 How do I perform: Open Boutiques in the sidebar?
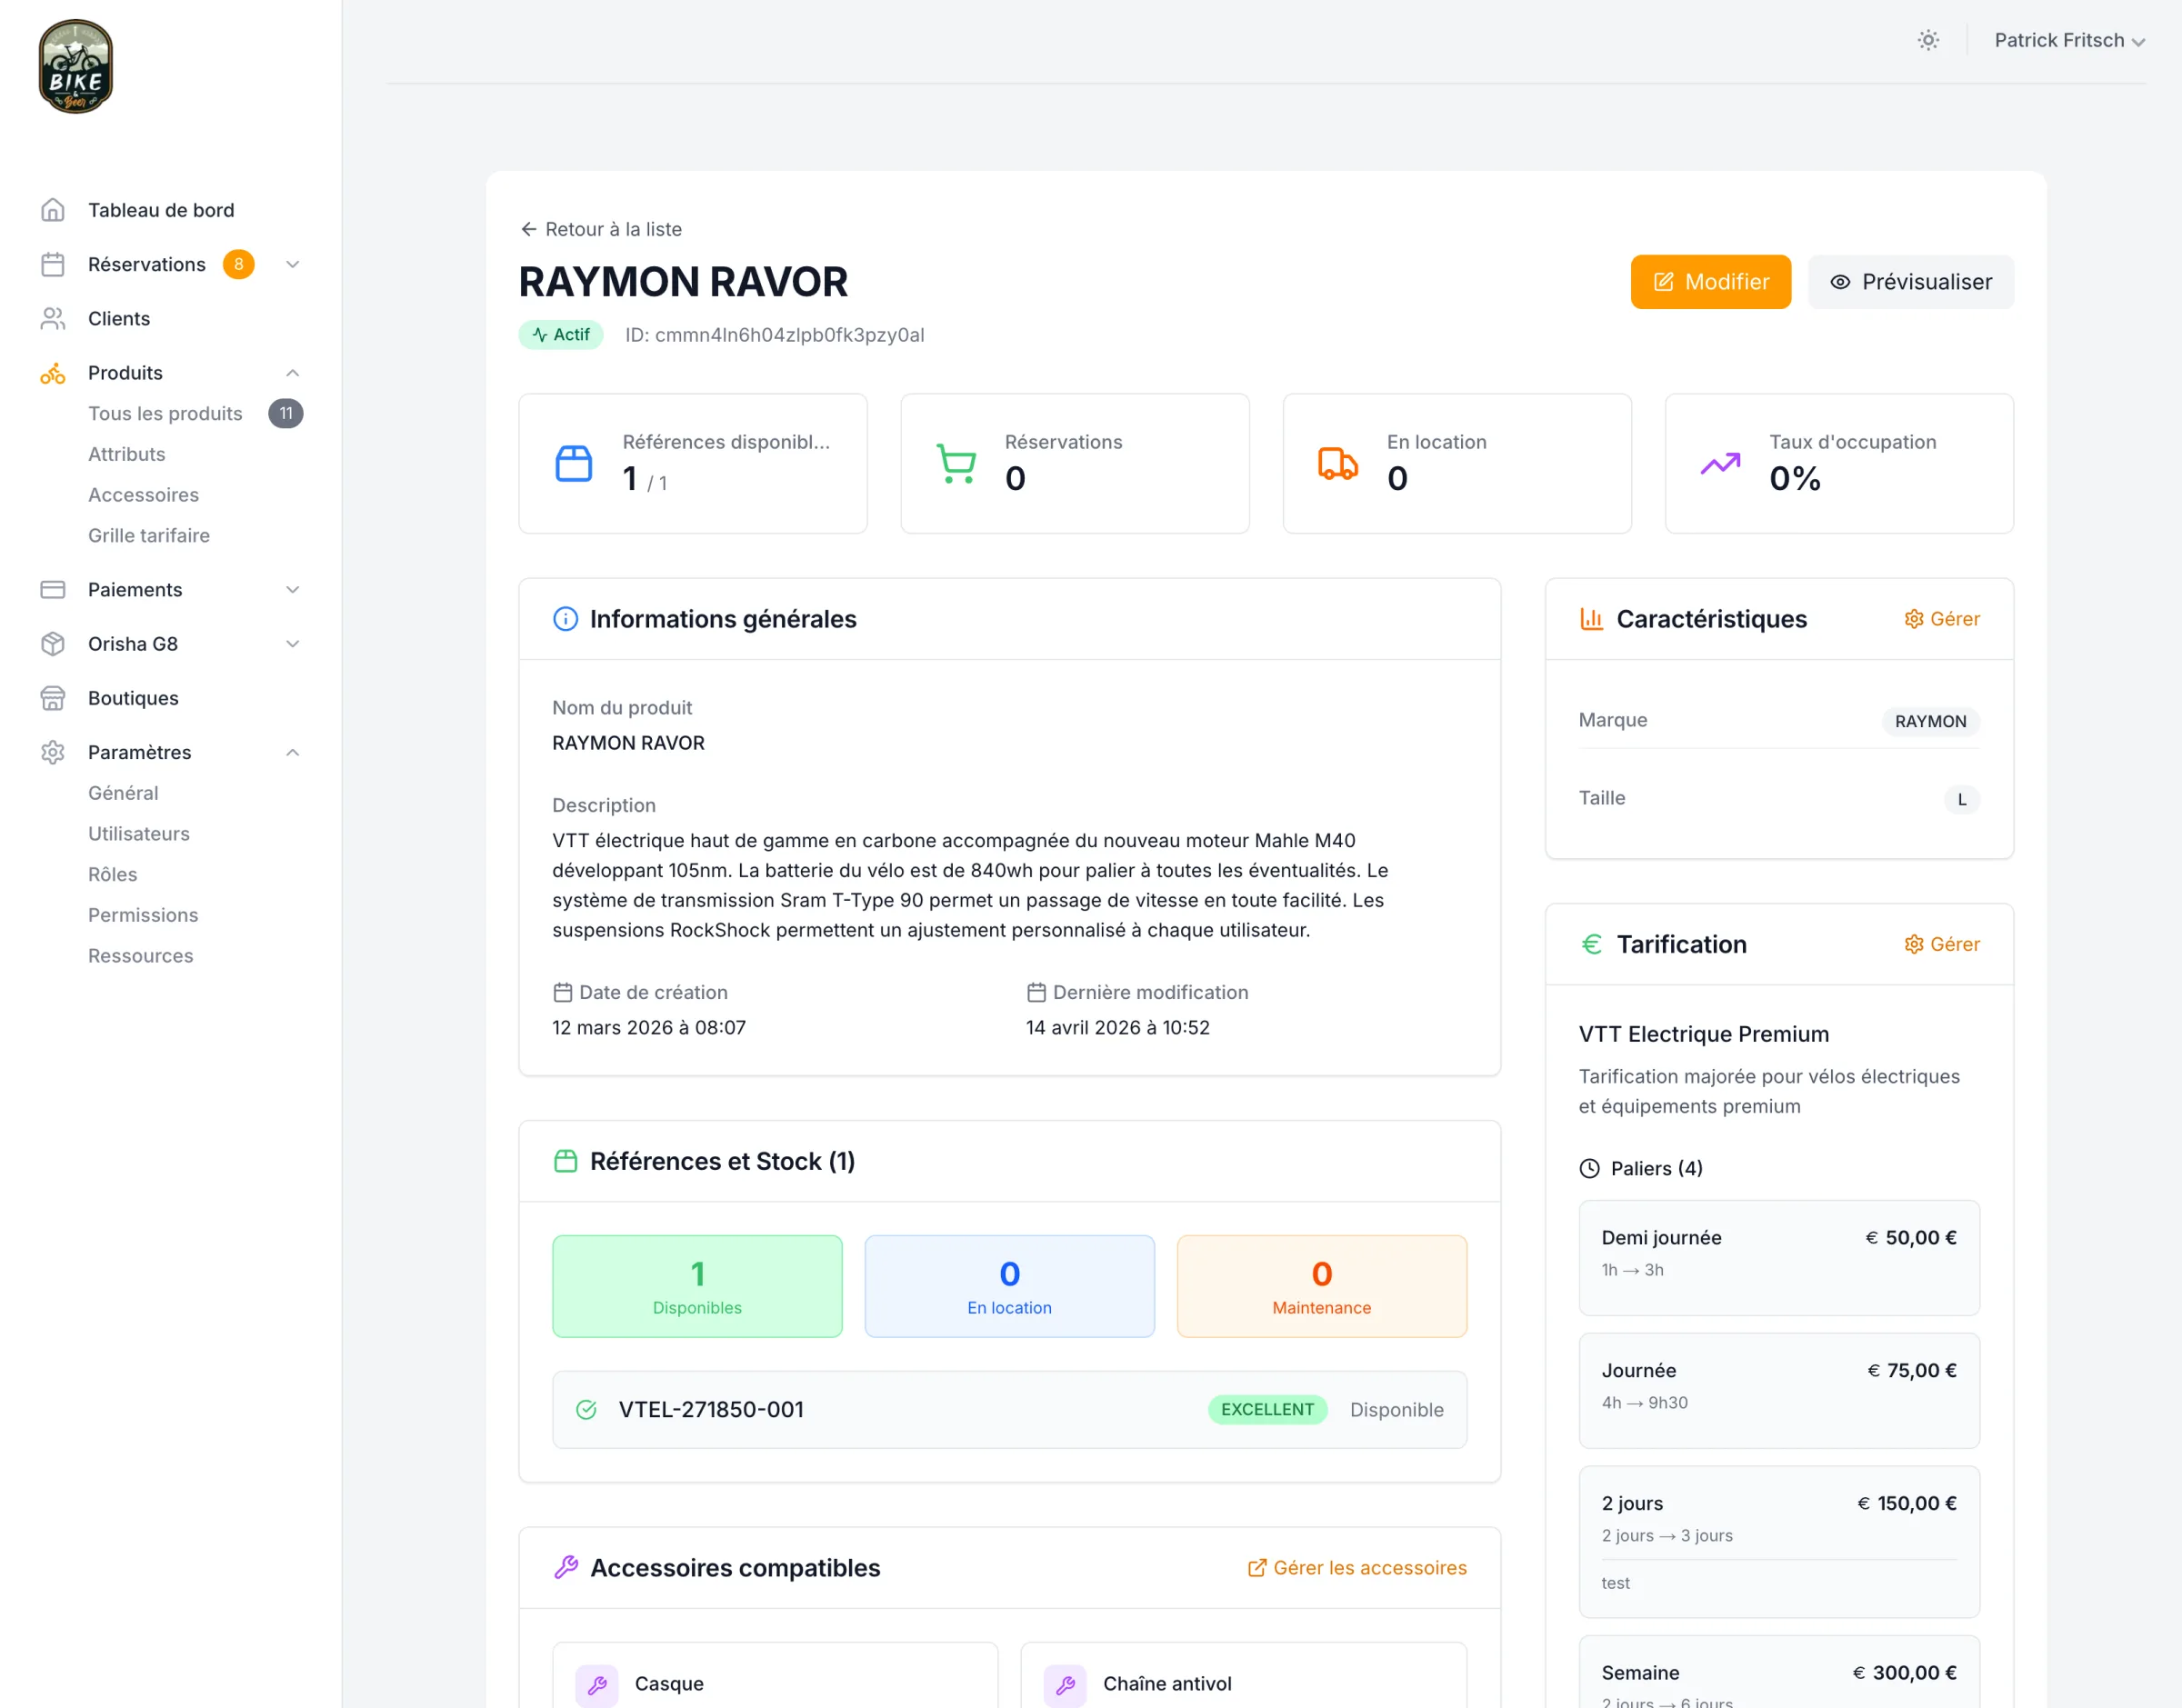[133, 698]
